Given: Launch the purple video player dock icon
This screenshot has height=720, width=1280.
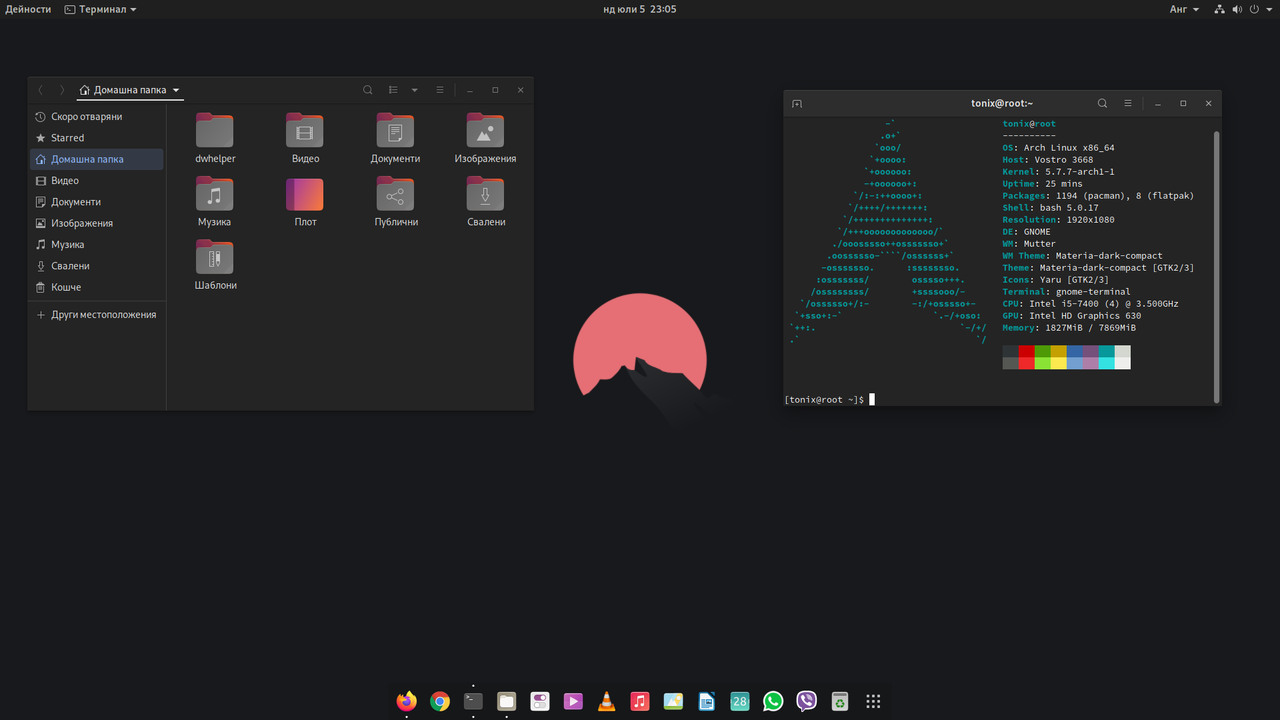Looking at the screenshot, I should coord(573,701).
